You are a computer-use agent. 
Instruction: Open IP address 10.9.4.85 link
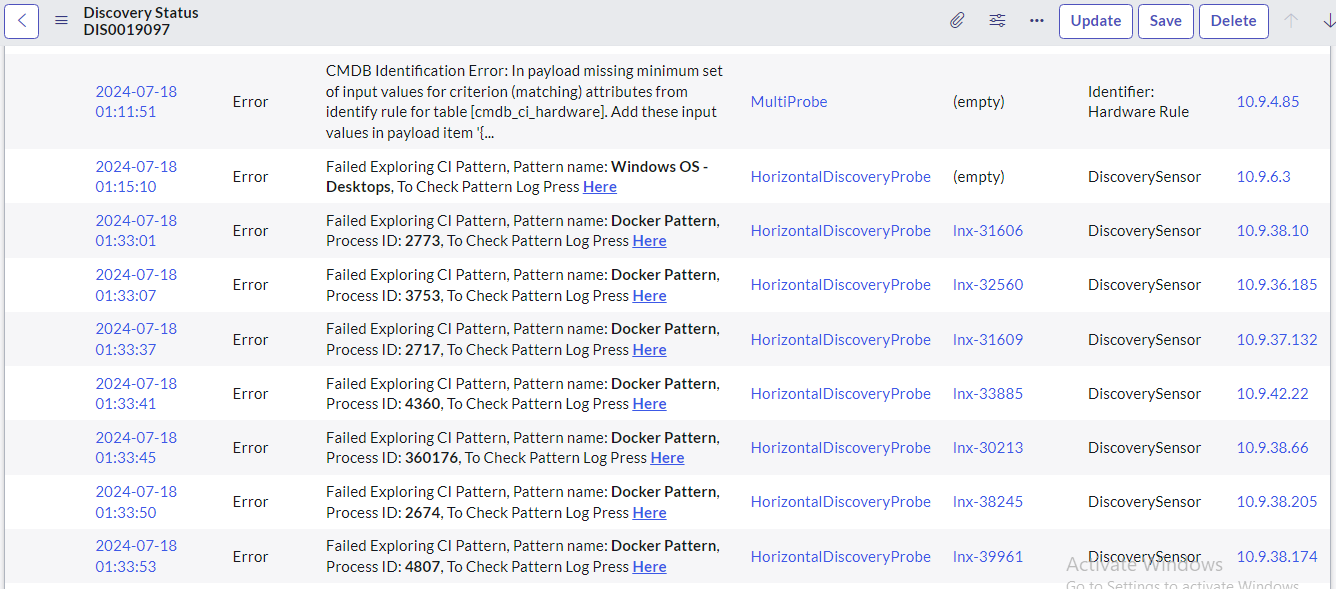1267,102
